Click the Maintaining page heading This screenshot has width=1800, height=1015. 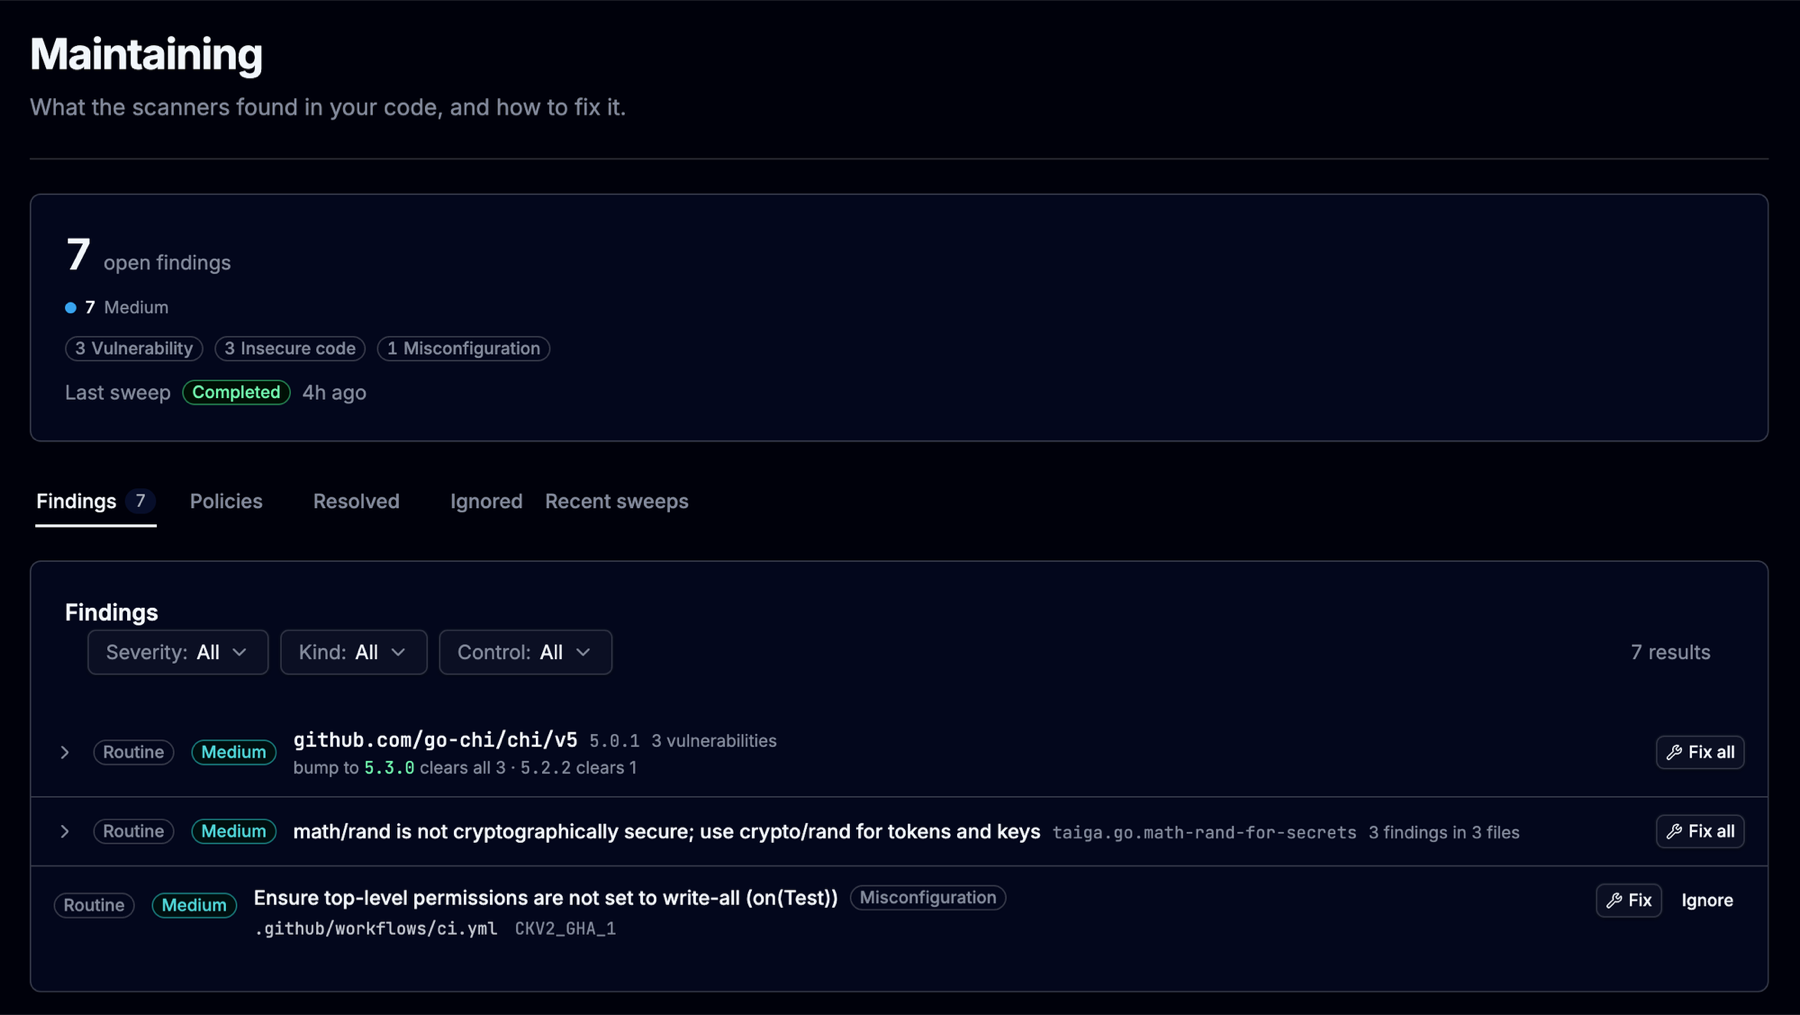(x=146, y=54)
